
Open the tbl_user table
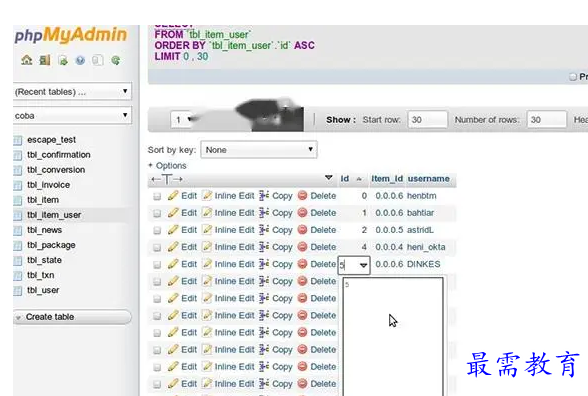(x=43, y=290)
